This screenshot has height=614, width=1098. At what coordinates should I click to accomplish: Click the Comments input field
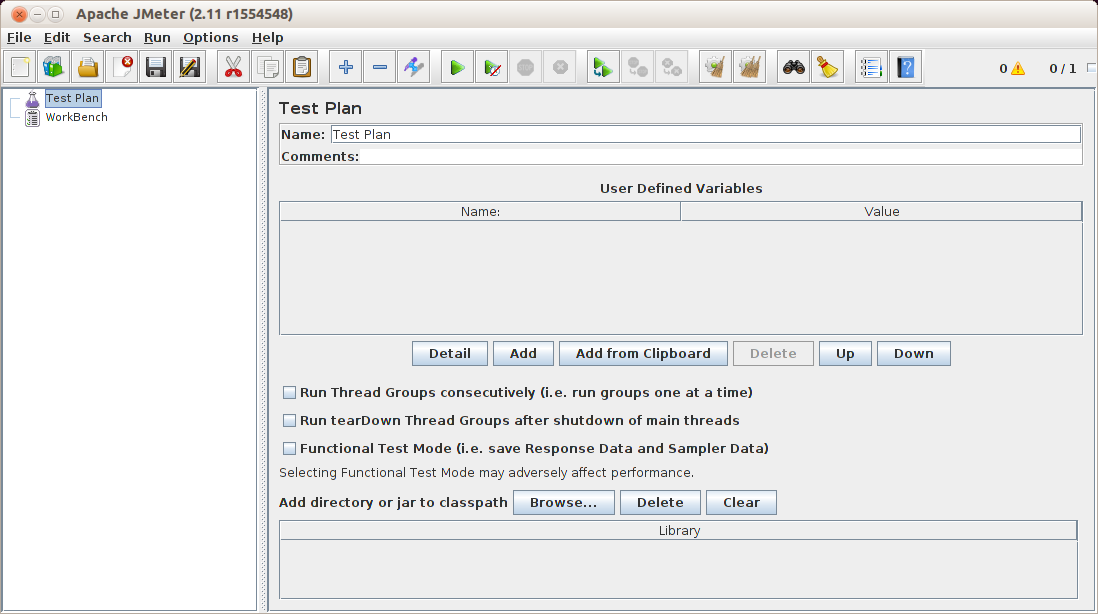721,157
